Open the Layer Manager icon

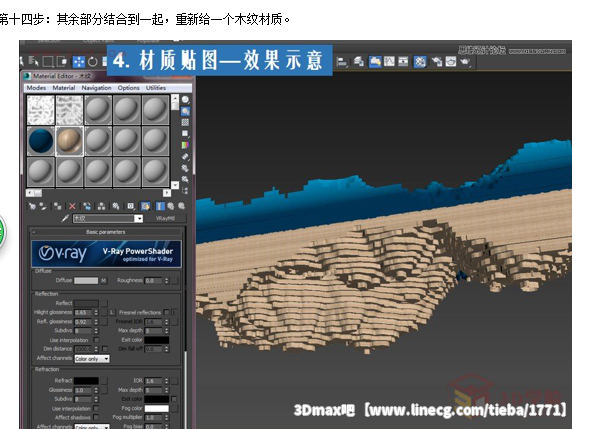(x=359, y=62)
